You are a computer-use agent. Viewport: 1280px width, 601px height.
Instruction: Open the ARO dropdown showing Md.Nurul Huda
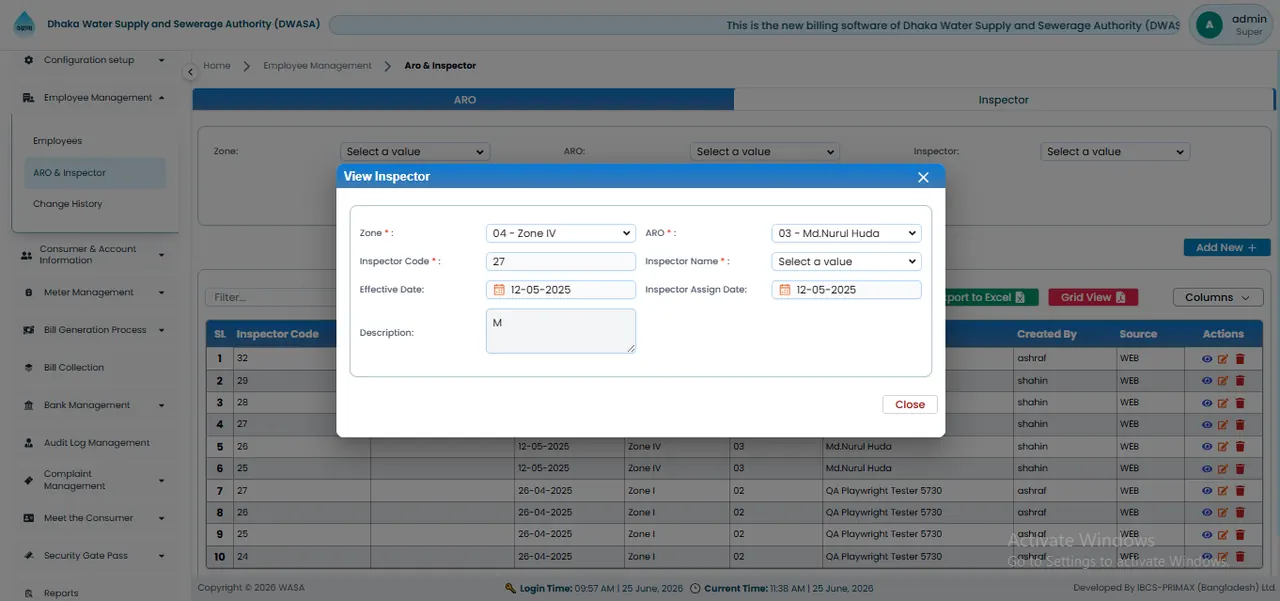tap(847, 233)
